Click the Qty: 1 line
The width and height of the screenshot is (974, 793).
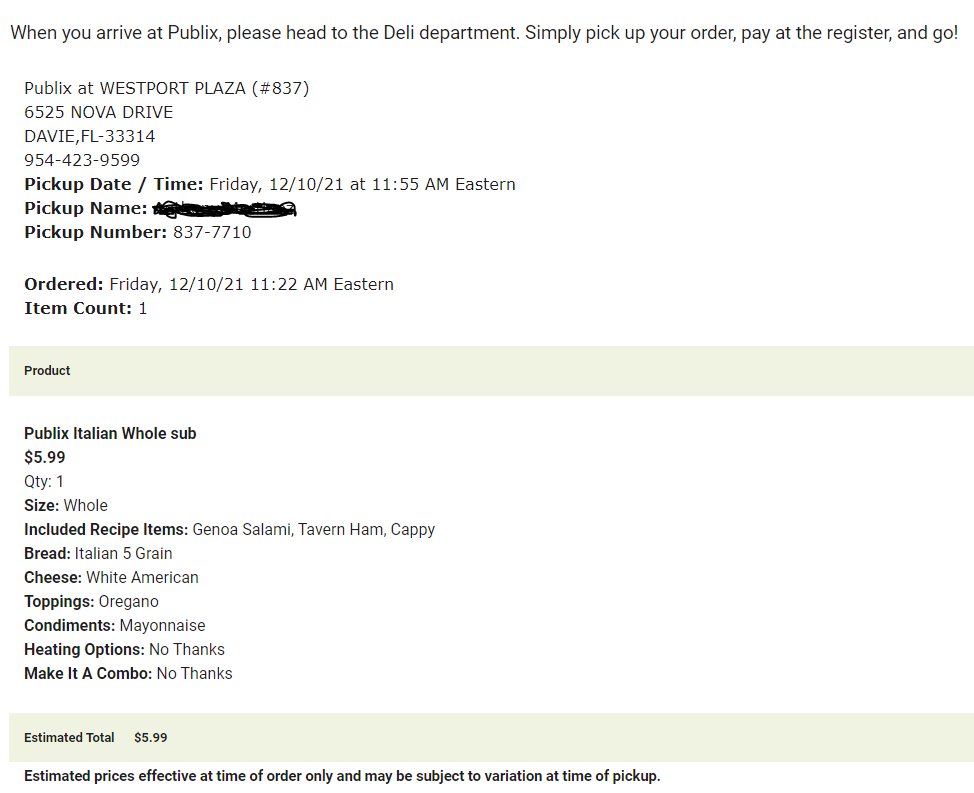(44, 482)
